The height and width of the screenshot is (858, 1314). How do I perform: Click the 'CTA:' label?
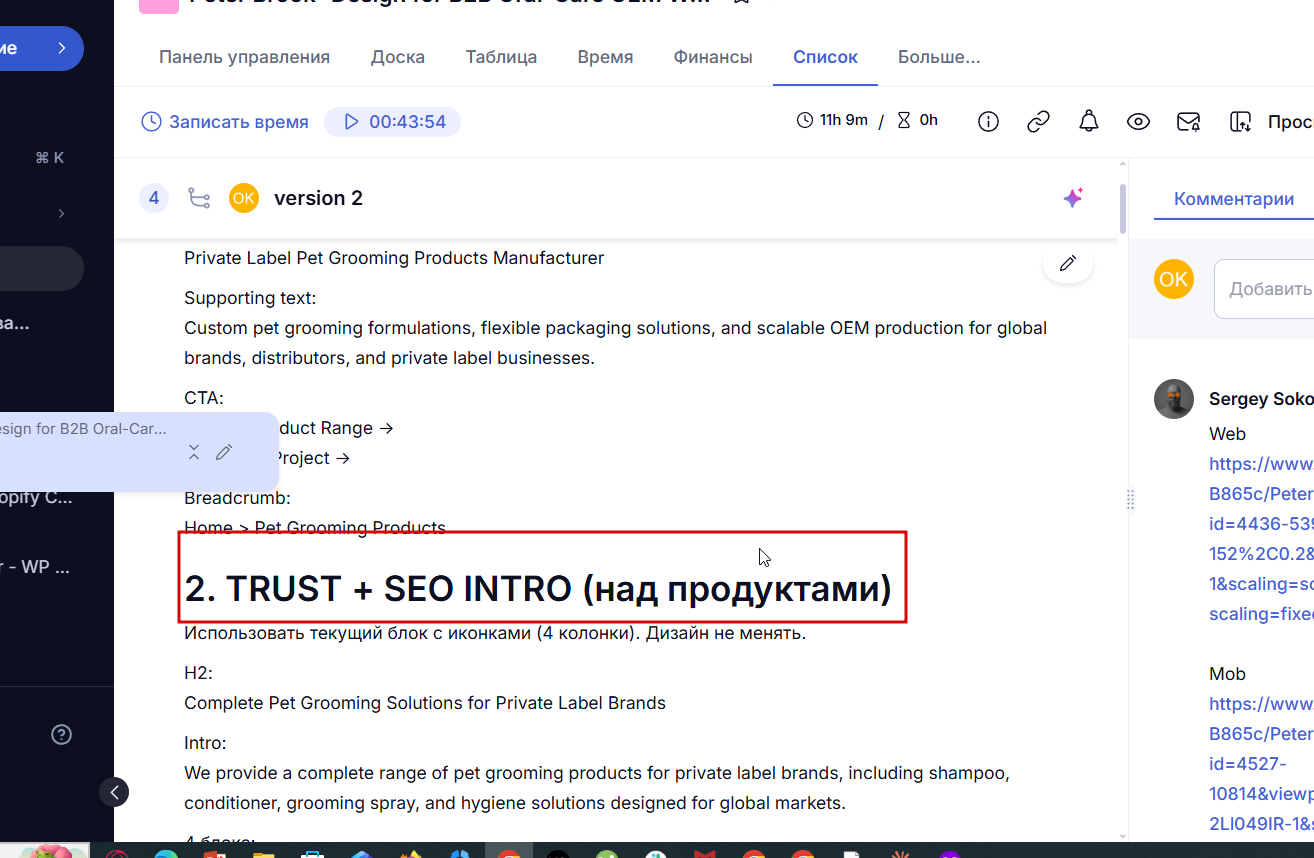pos(204,398)
